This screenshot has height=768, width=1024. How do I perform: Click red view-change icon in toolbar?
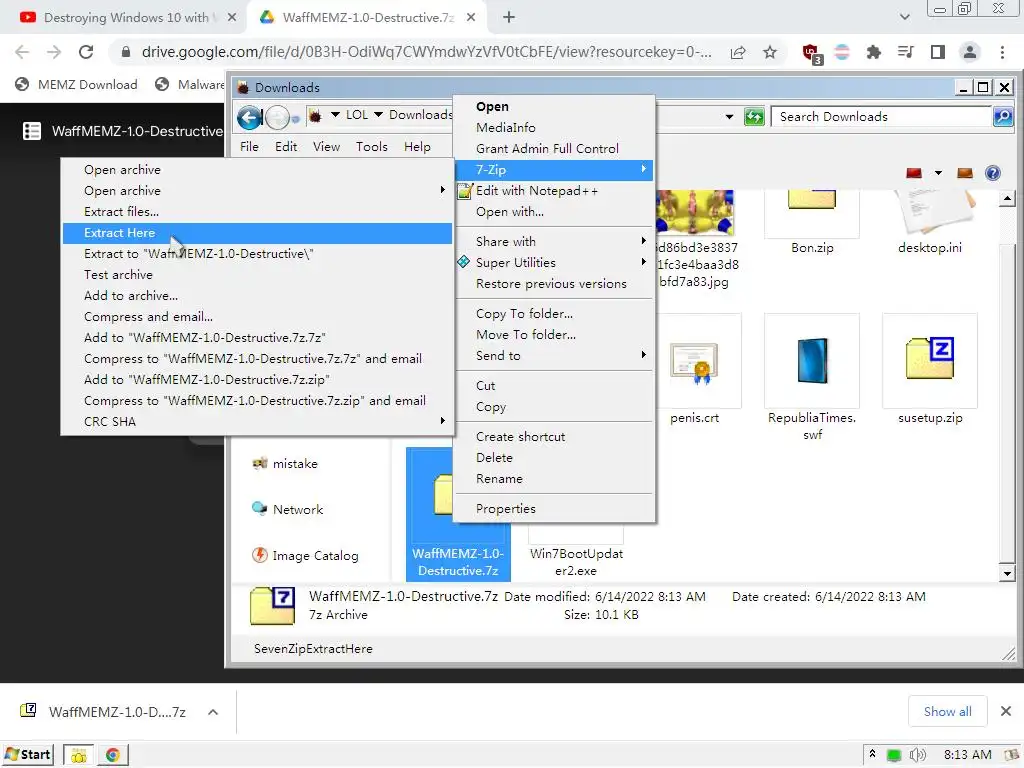(914, 173)
